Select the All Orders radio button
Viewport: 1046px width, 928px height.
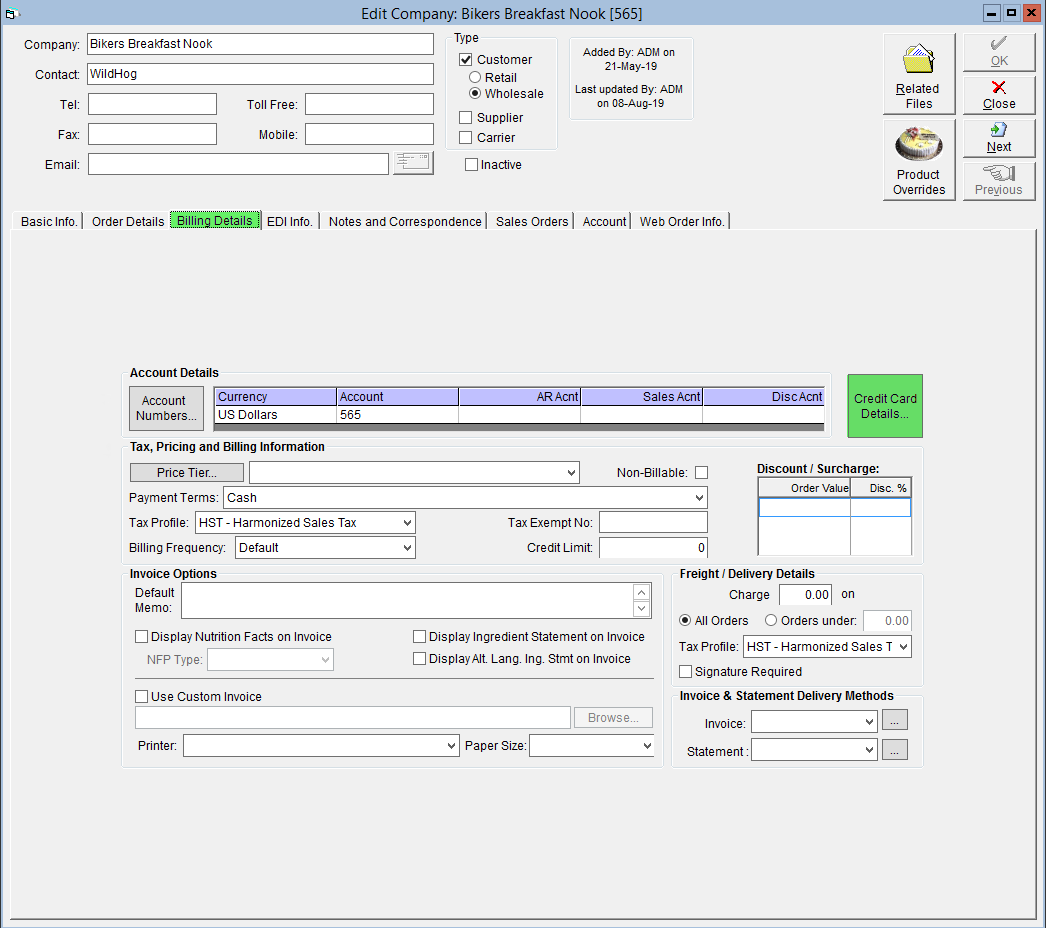pyautogui.click(x=685, y=620)
